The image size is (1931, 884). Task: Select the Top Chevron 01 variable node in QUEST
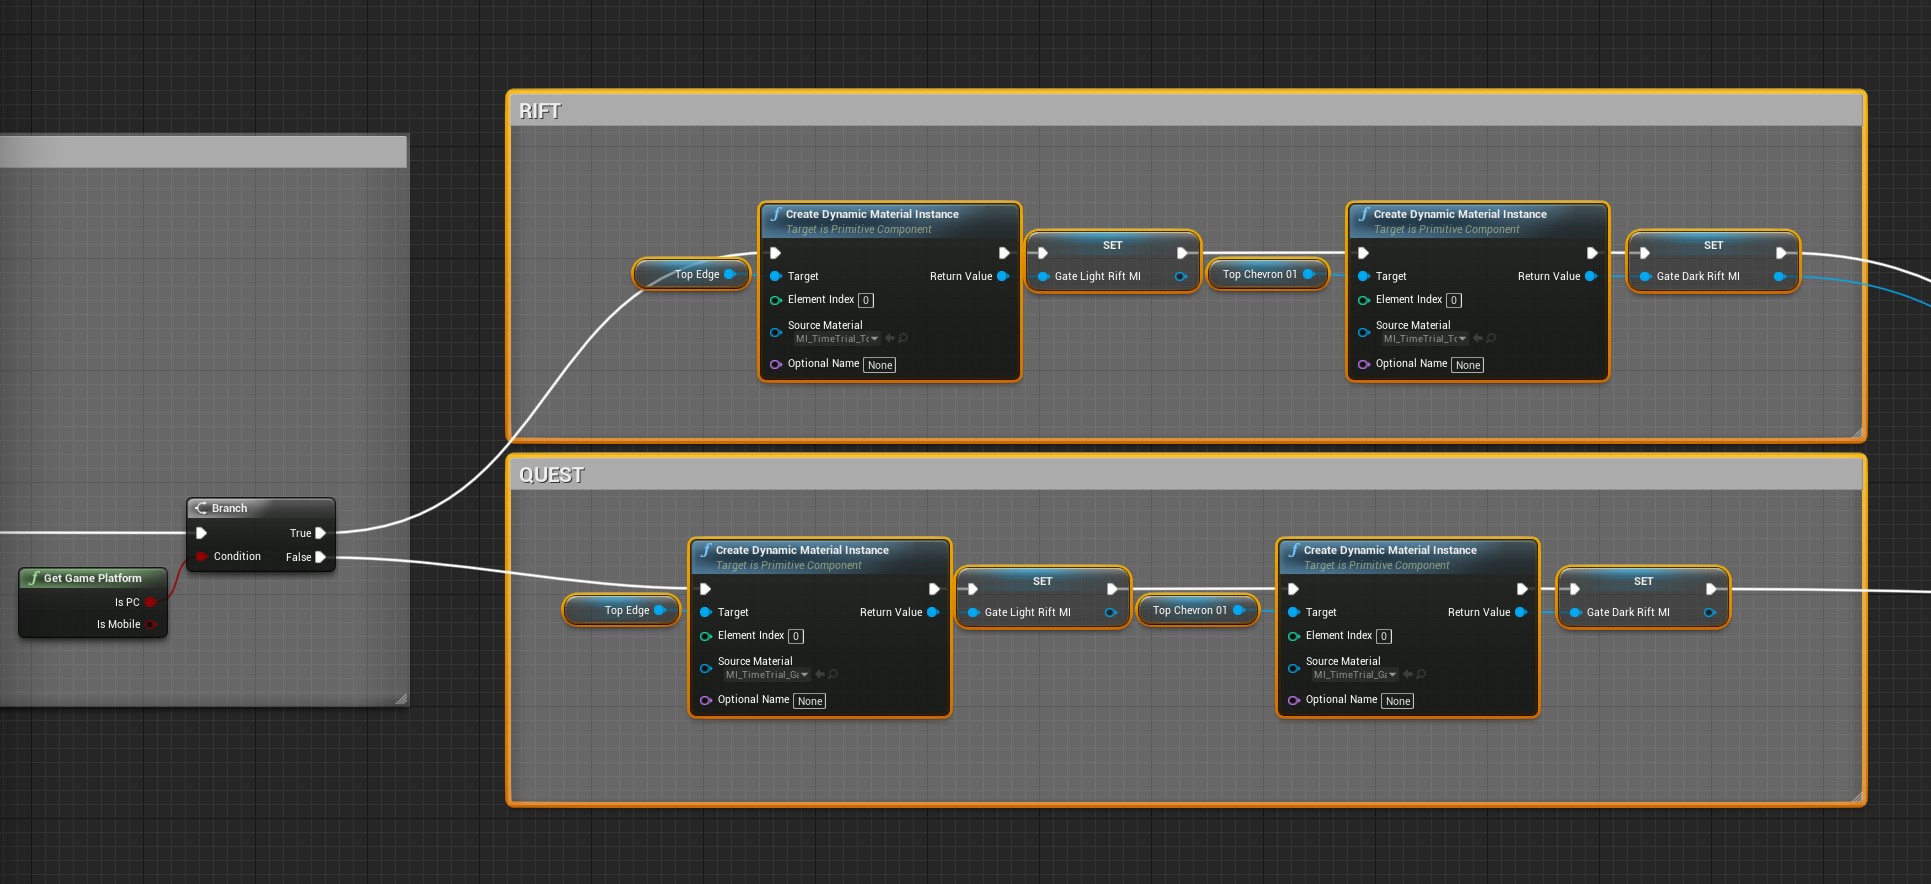tap(1190, 610)
